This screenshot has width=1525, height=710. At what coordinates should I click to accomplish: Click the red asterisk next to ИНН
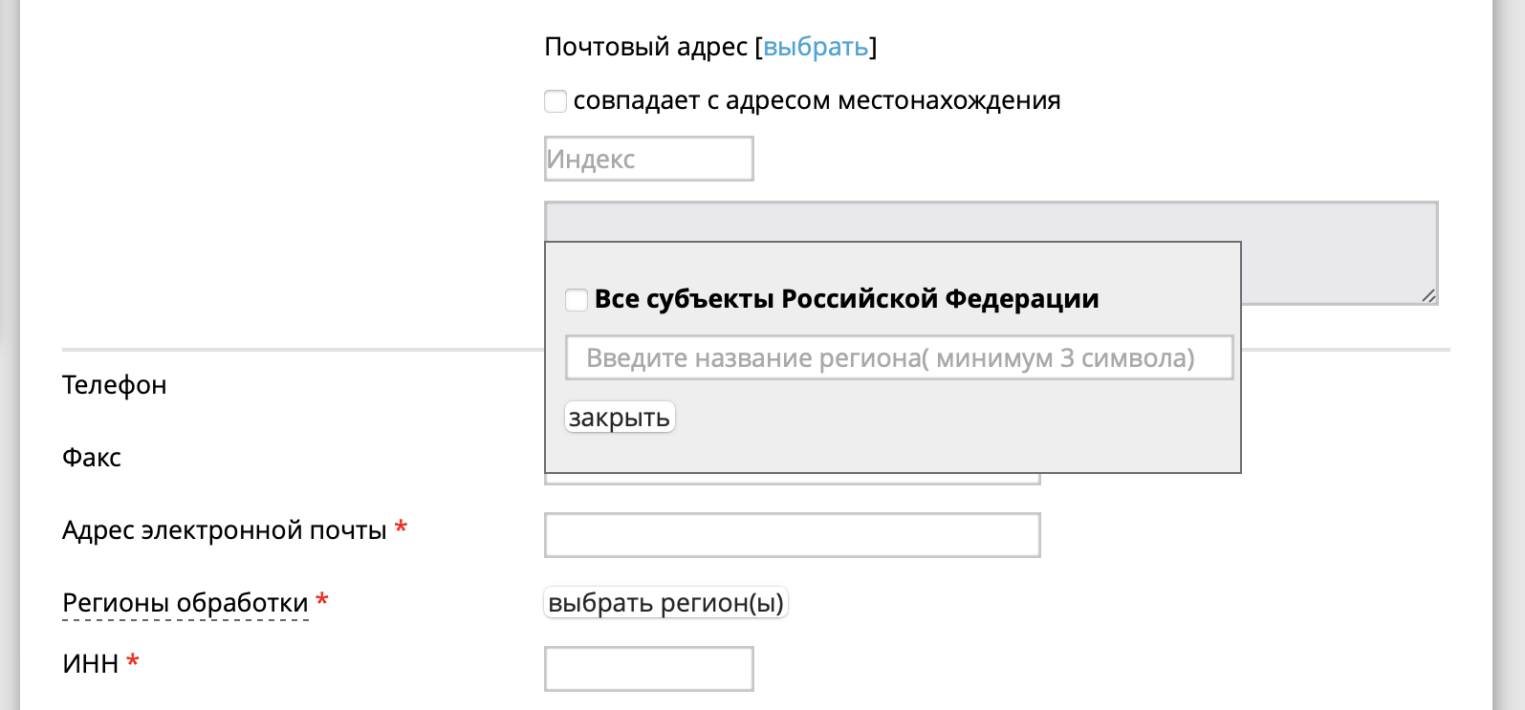[x=132, y=662]
